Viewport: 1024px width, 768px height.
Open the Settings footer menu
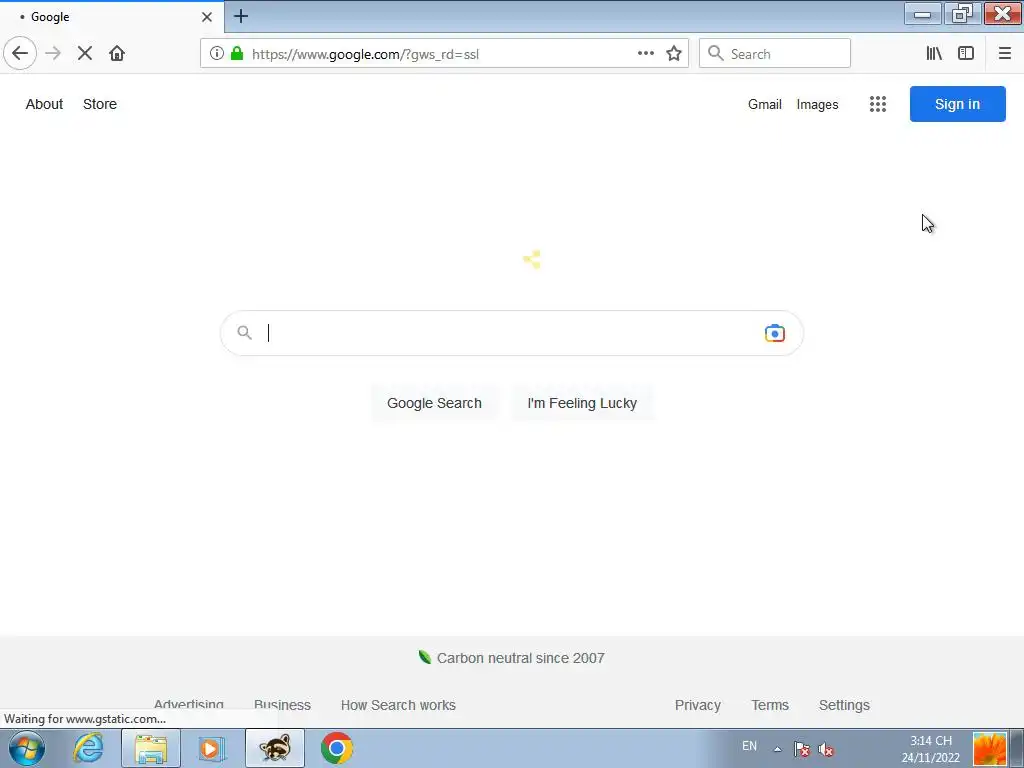[844, 705]
